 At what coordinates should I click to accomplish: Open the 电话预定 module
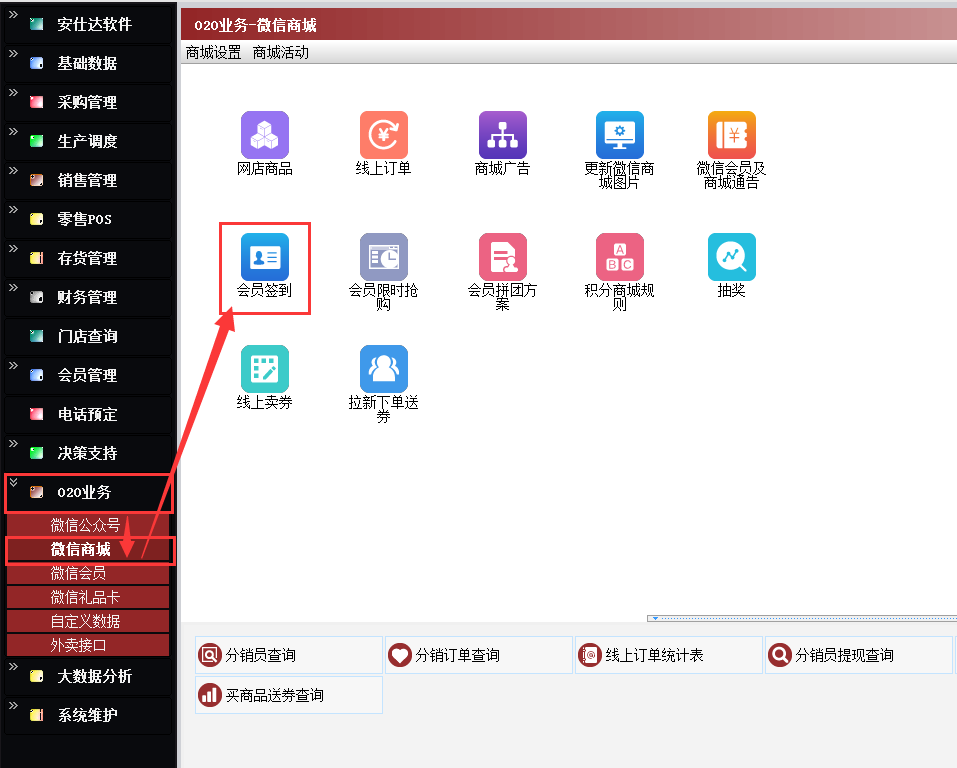pyautogui.click(x=88, y=415)
